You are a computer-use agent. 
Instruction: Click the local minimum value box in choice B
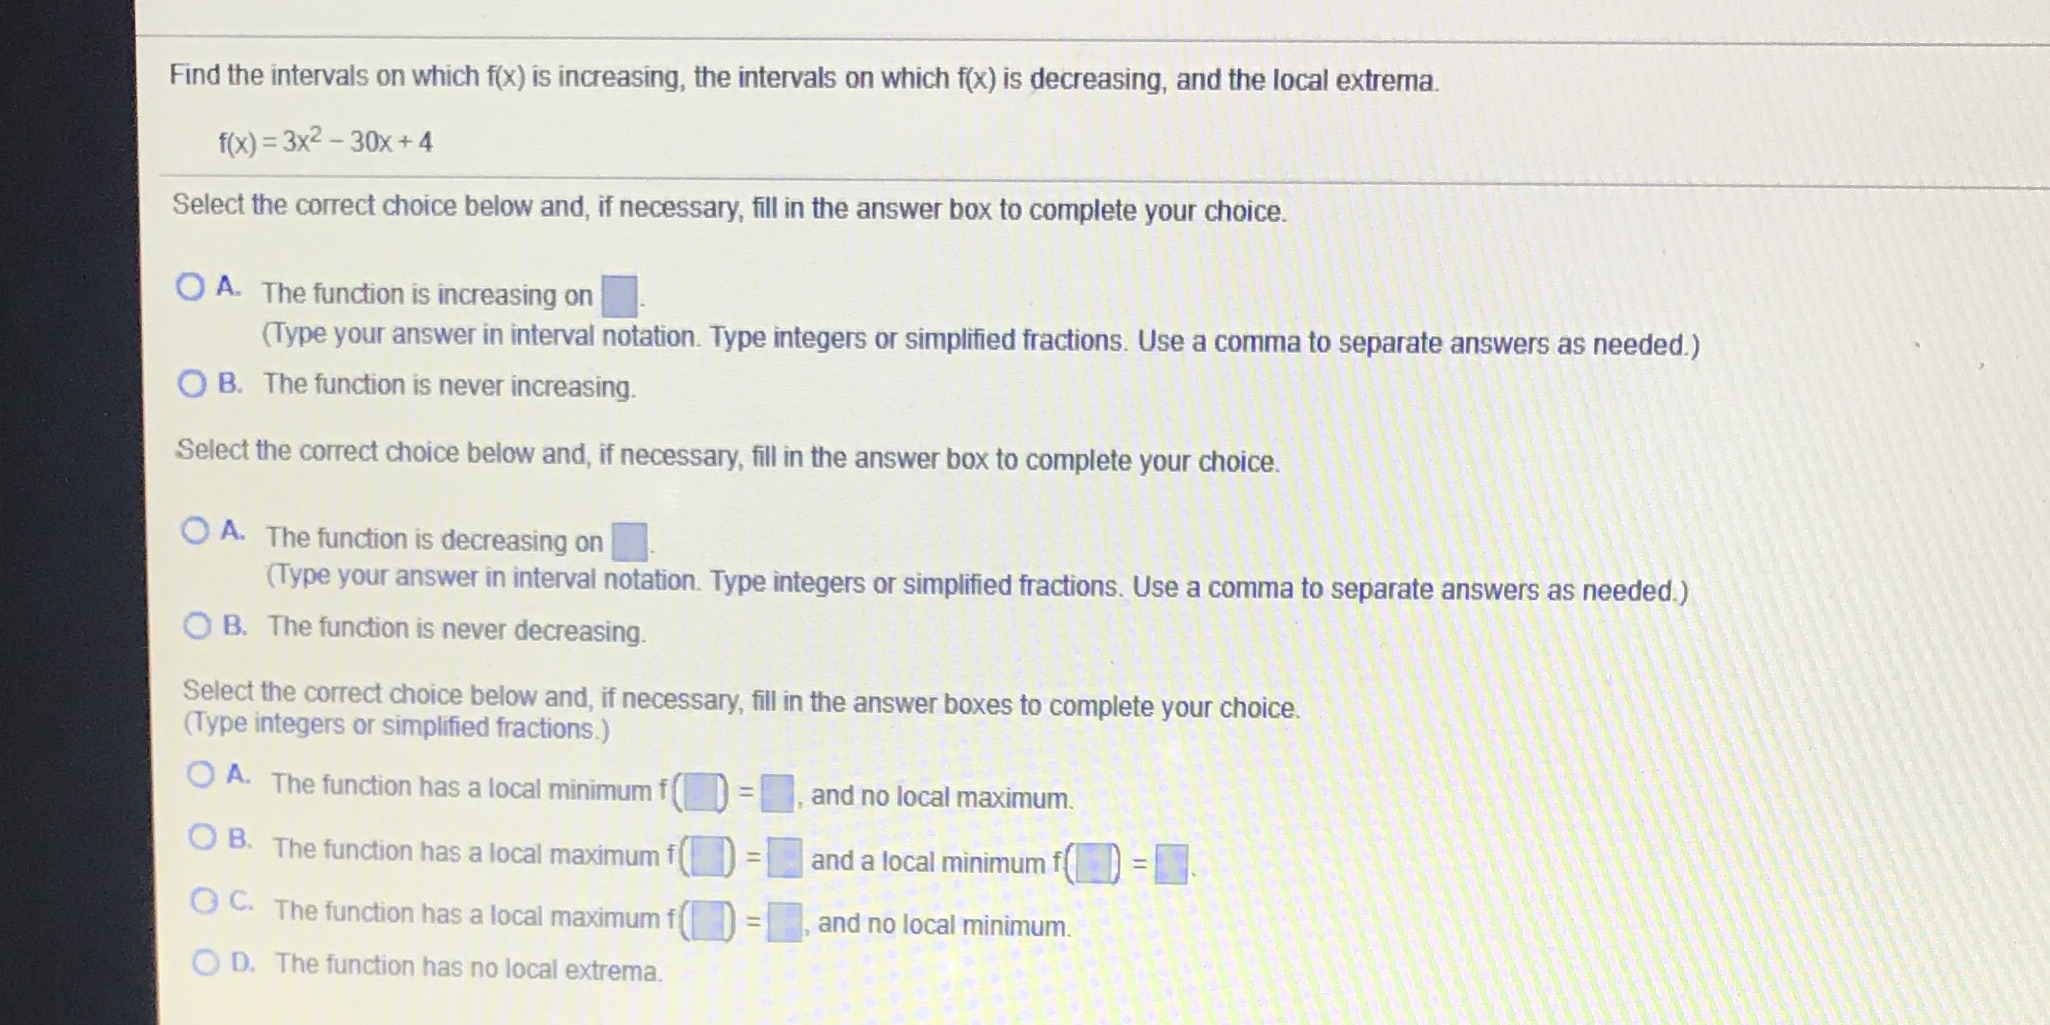[1174, 864]
